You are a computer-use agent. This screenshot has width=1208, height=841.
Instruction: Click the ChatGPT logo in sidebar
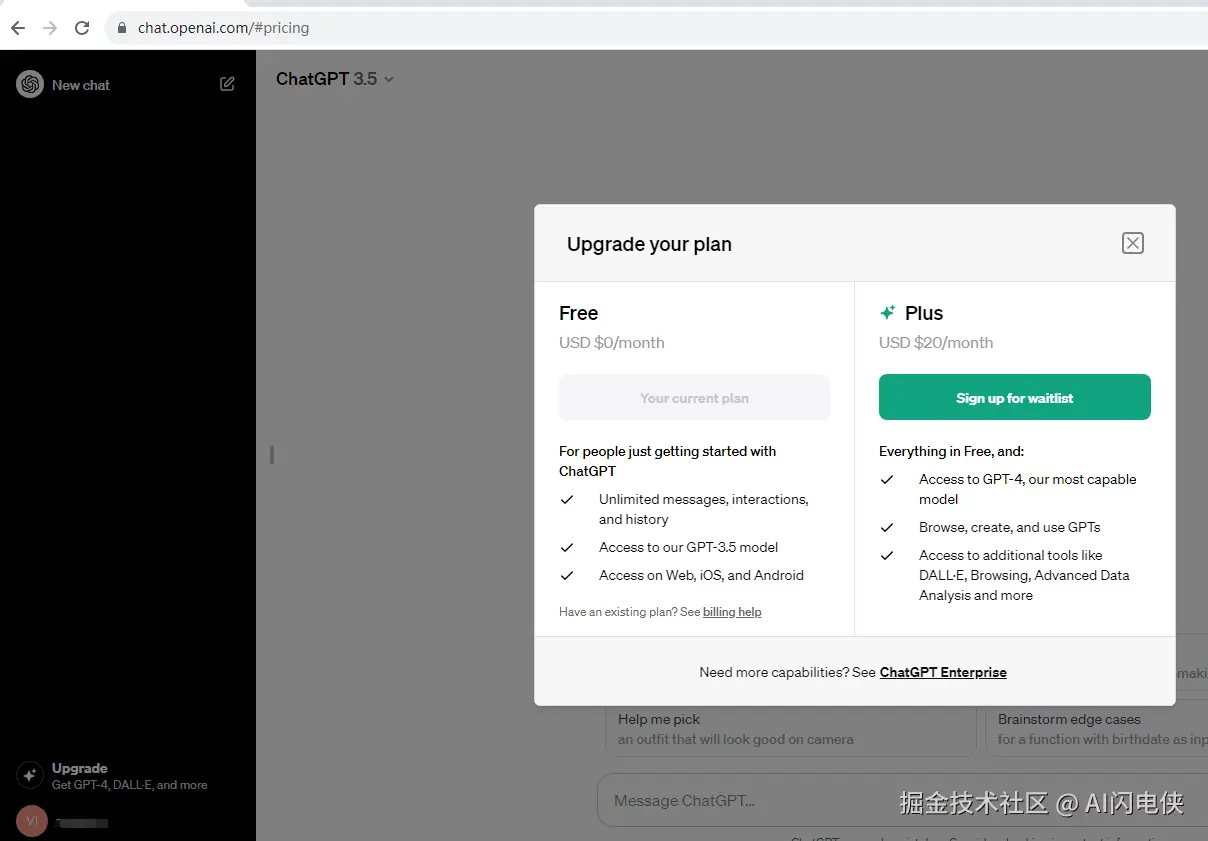click(x=30, y=84)
